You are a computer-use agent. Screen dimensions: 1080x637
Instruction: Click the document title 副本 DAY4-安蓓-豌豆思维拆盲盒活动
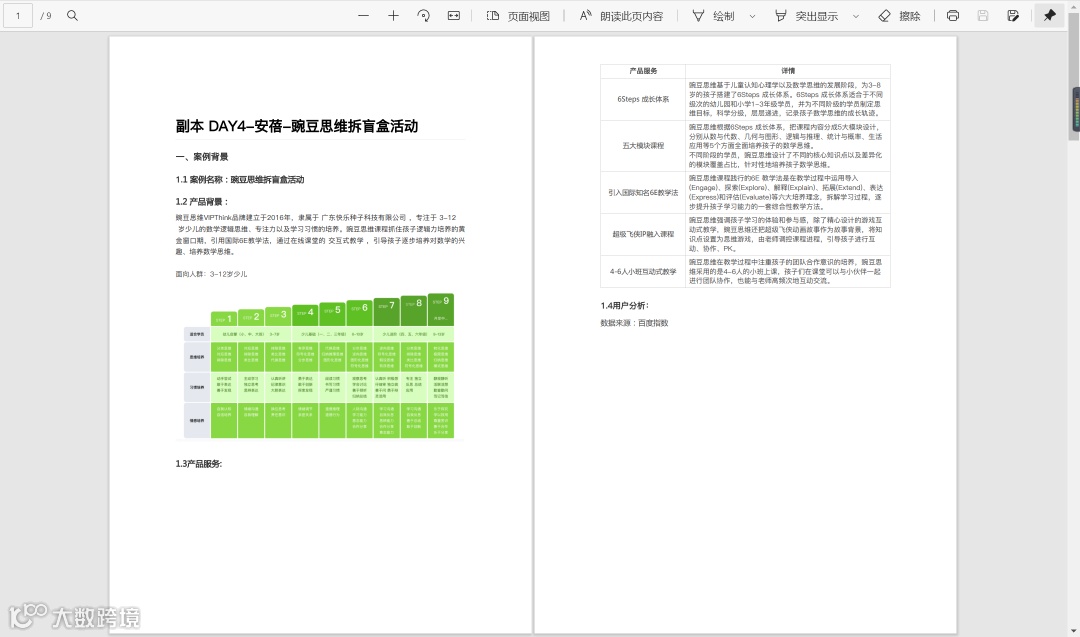point(297,126)
